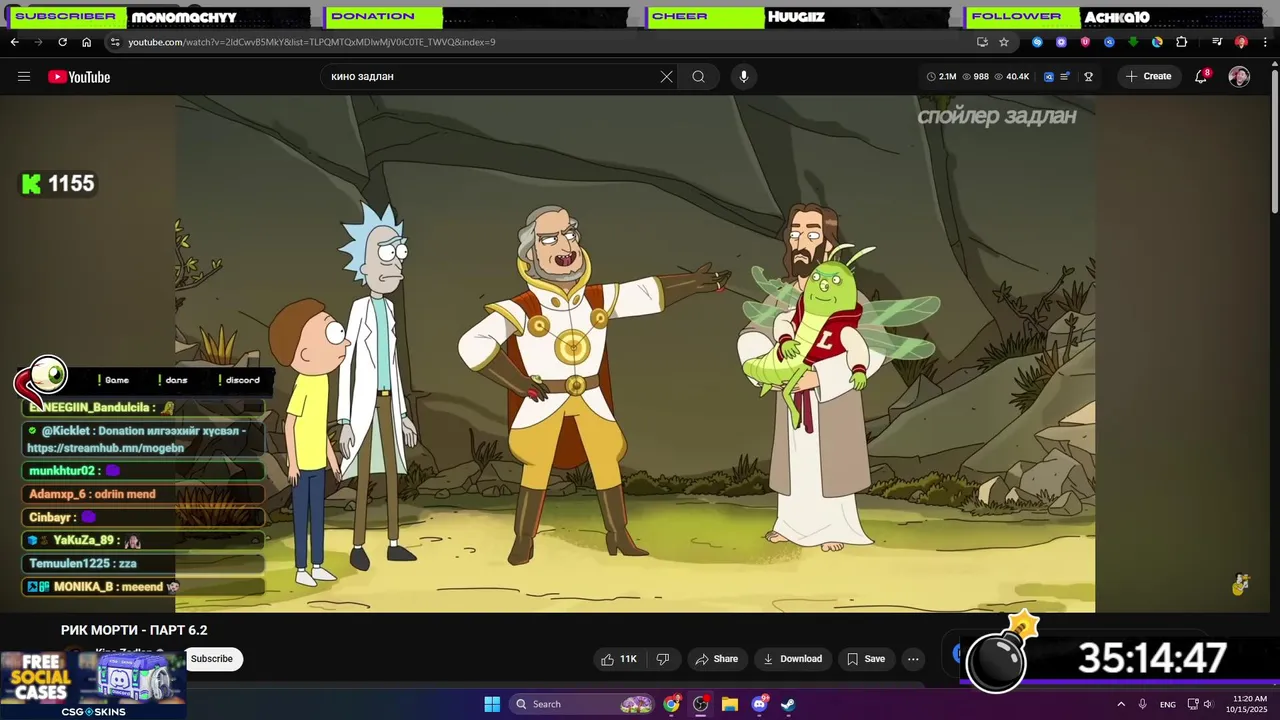This screenshot has height=720, width=1280.
Task: Open more actions three-dot menu under video
Action: pos(913,659)
